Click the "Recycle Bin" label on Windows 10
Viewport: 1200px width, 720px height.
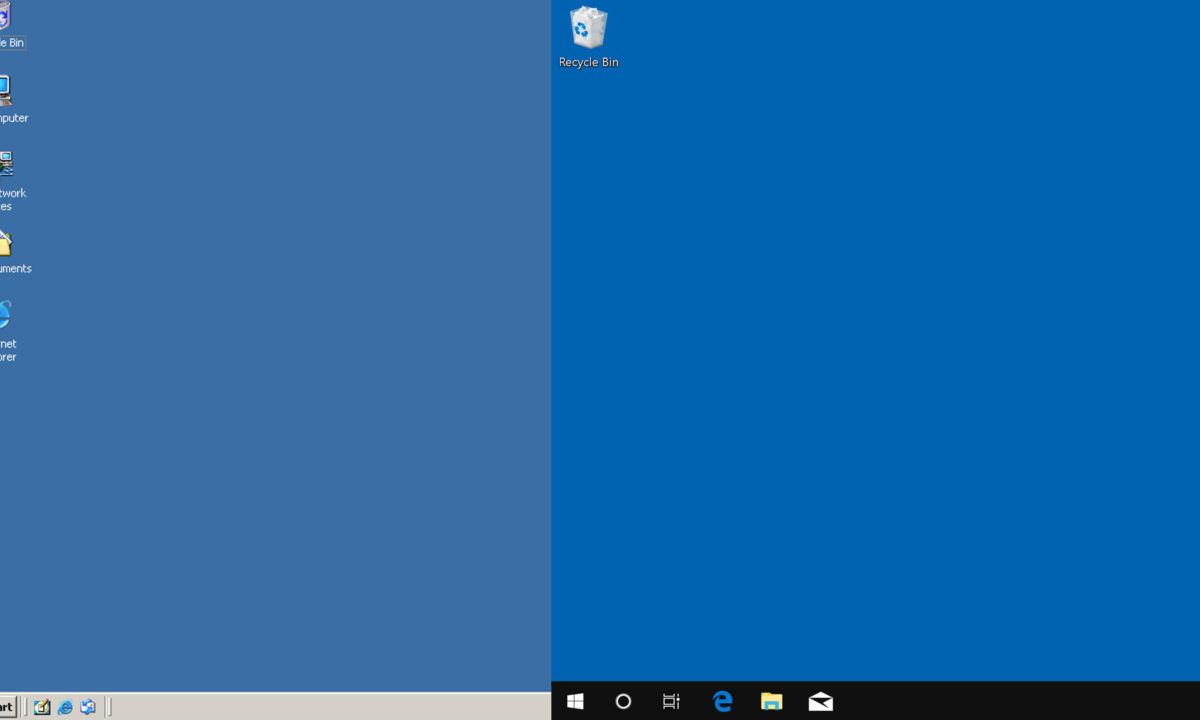[x=588, y=62]
